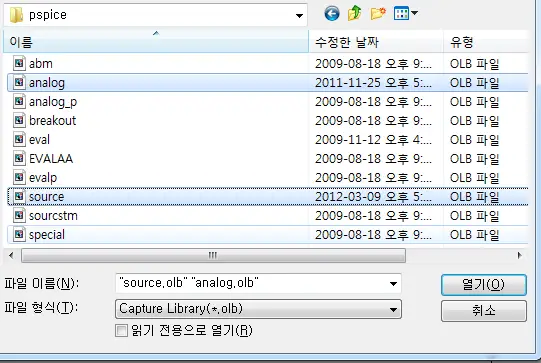Sort by the 이름 column header
Screen dimensions: 541x363
[156, 42]
